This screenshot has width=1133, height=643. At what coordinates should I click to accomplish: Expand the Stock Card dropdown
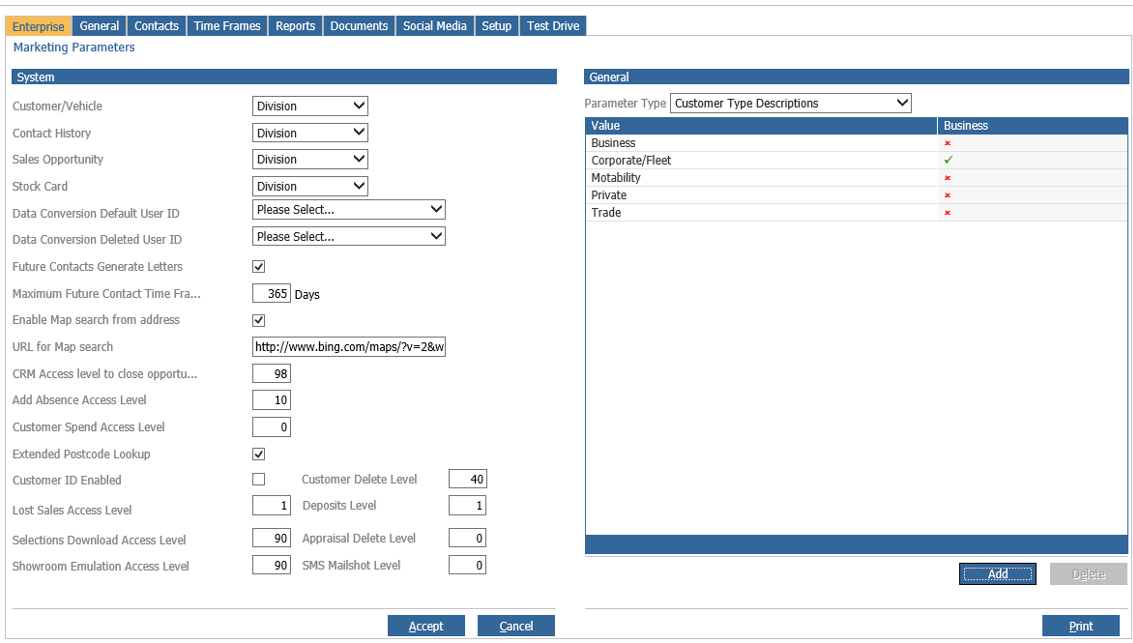point(310,186)
